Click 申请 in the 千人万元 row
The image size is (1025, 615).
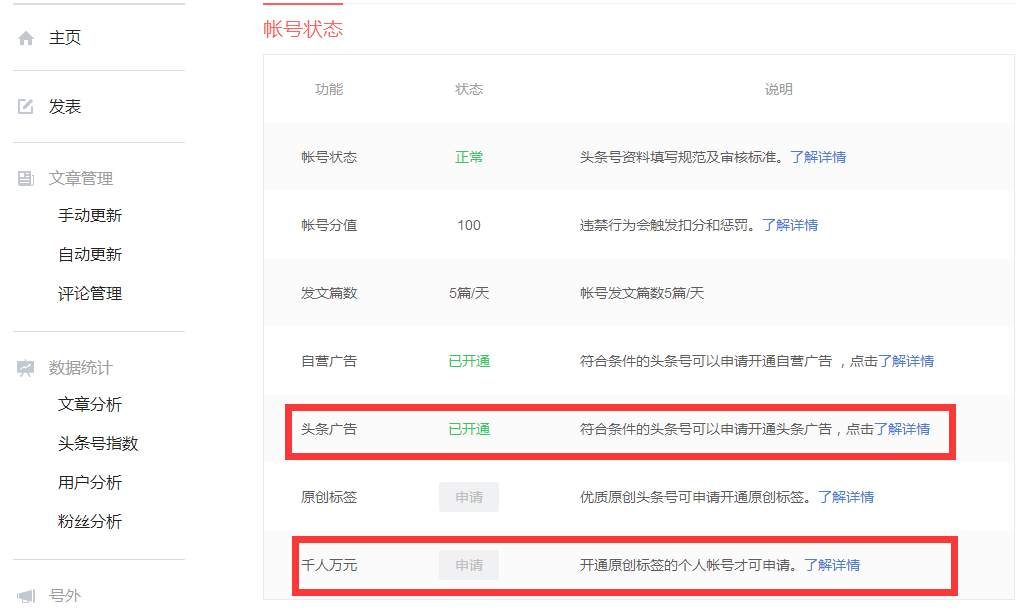468,564
